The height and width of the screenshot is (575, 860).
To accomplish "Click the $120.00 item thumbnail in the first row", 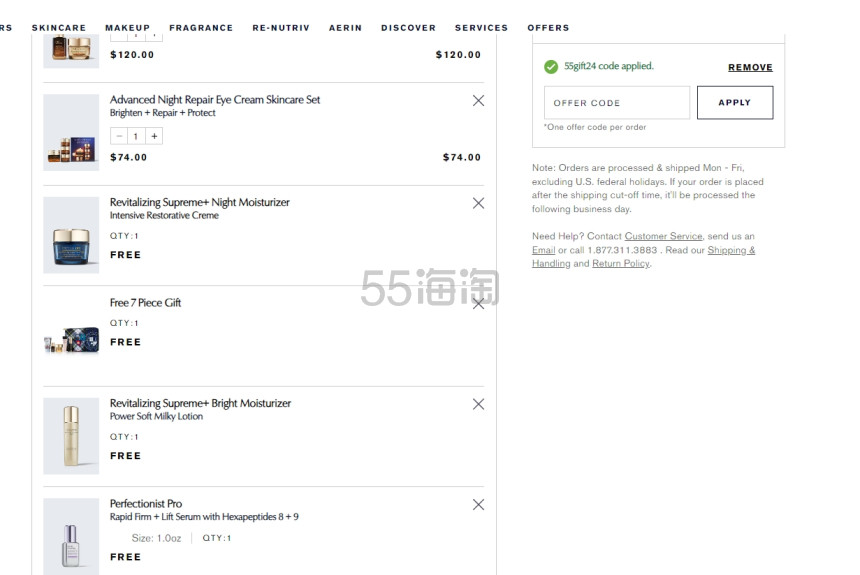I will coord(71,50).
